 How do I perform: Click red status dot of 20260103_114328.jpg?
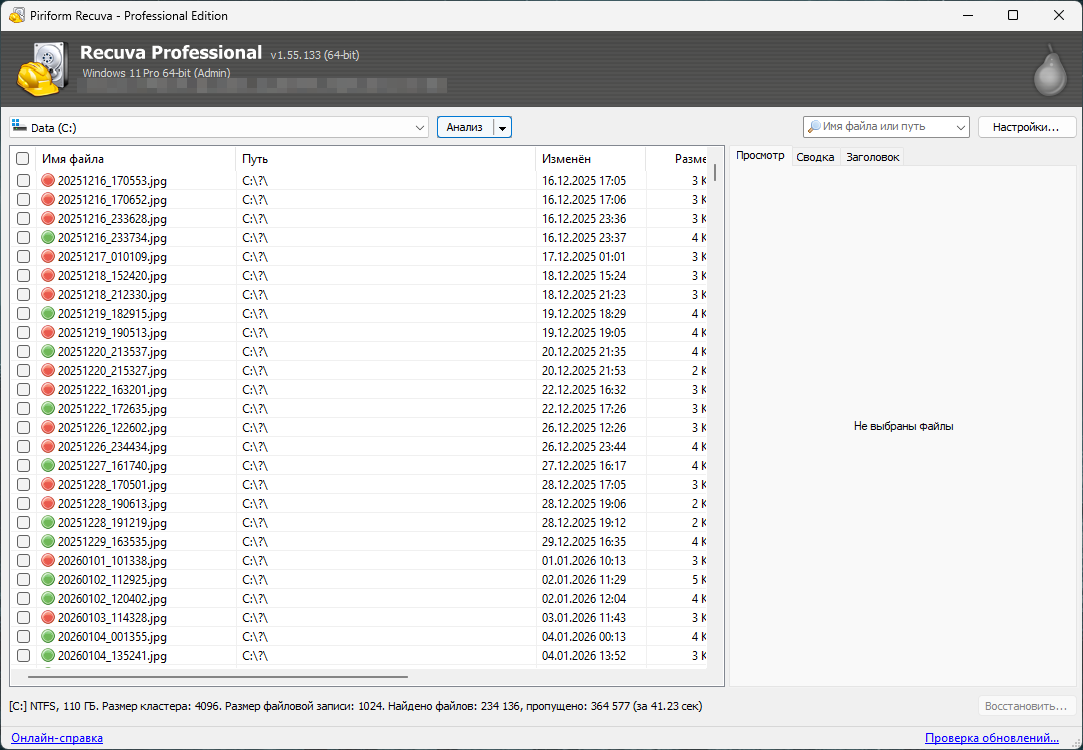pos(48,617)
